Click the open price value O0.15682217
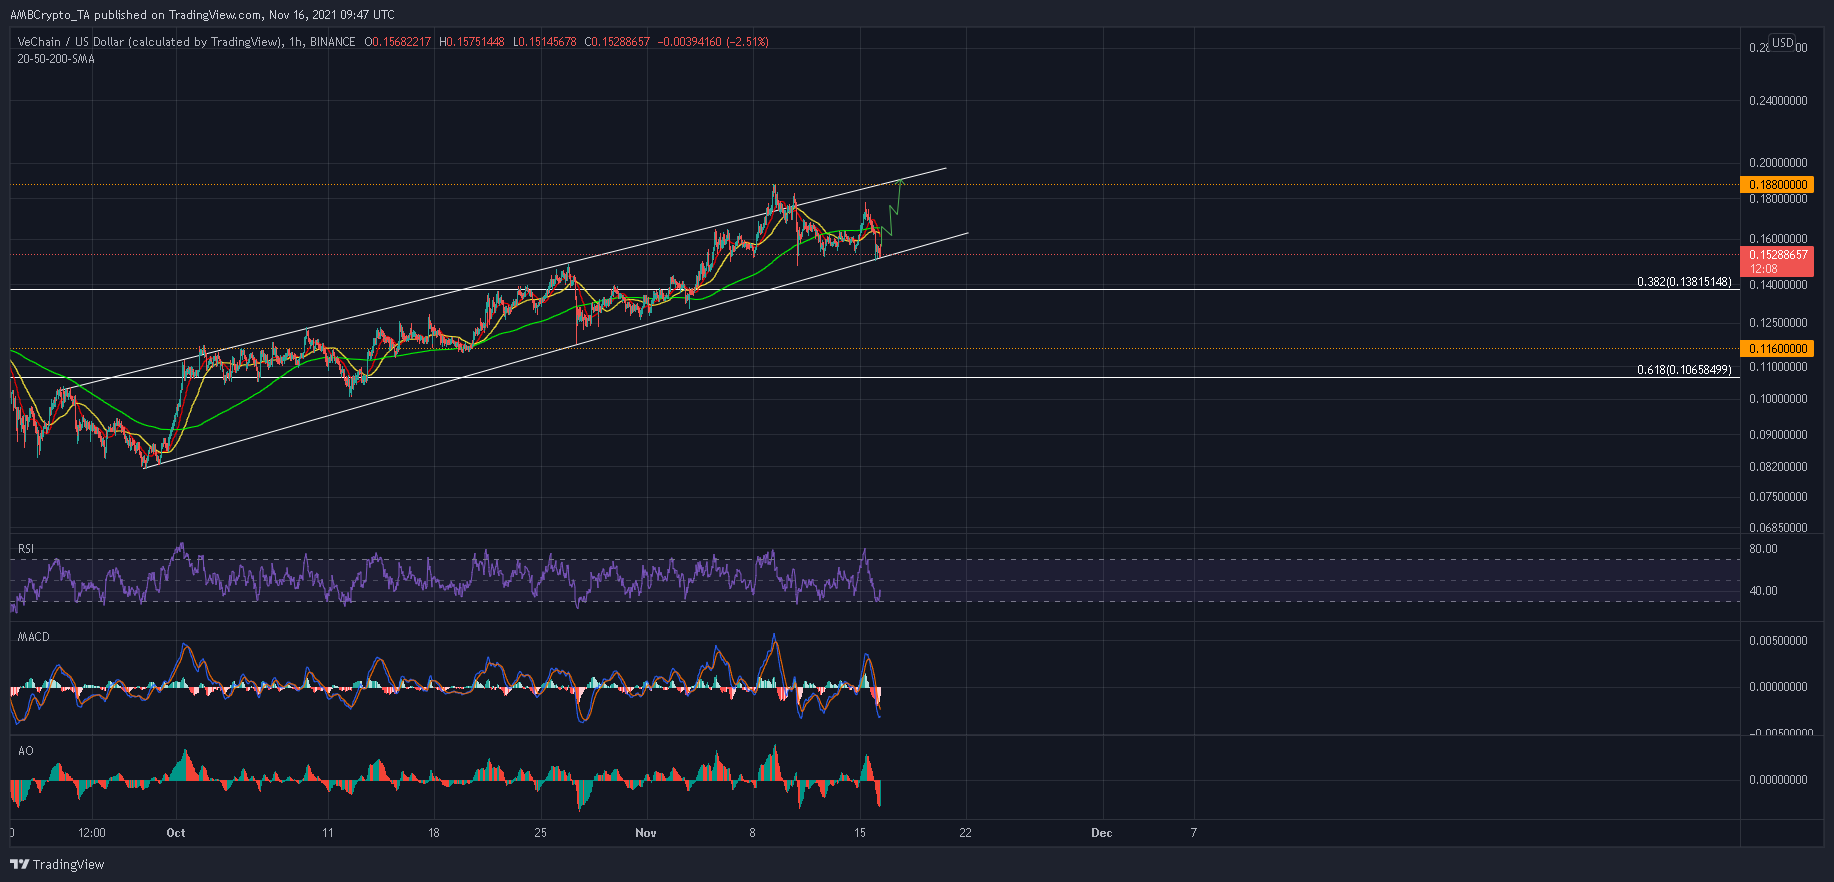The height and width of the screenshot is (882, 1834). tap(398, 42)
